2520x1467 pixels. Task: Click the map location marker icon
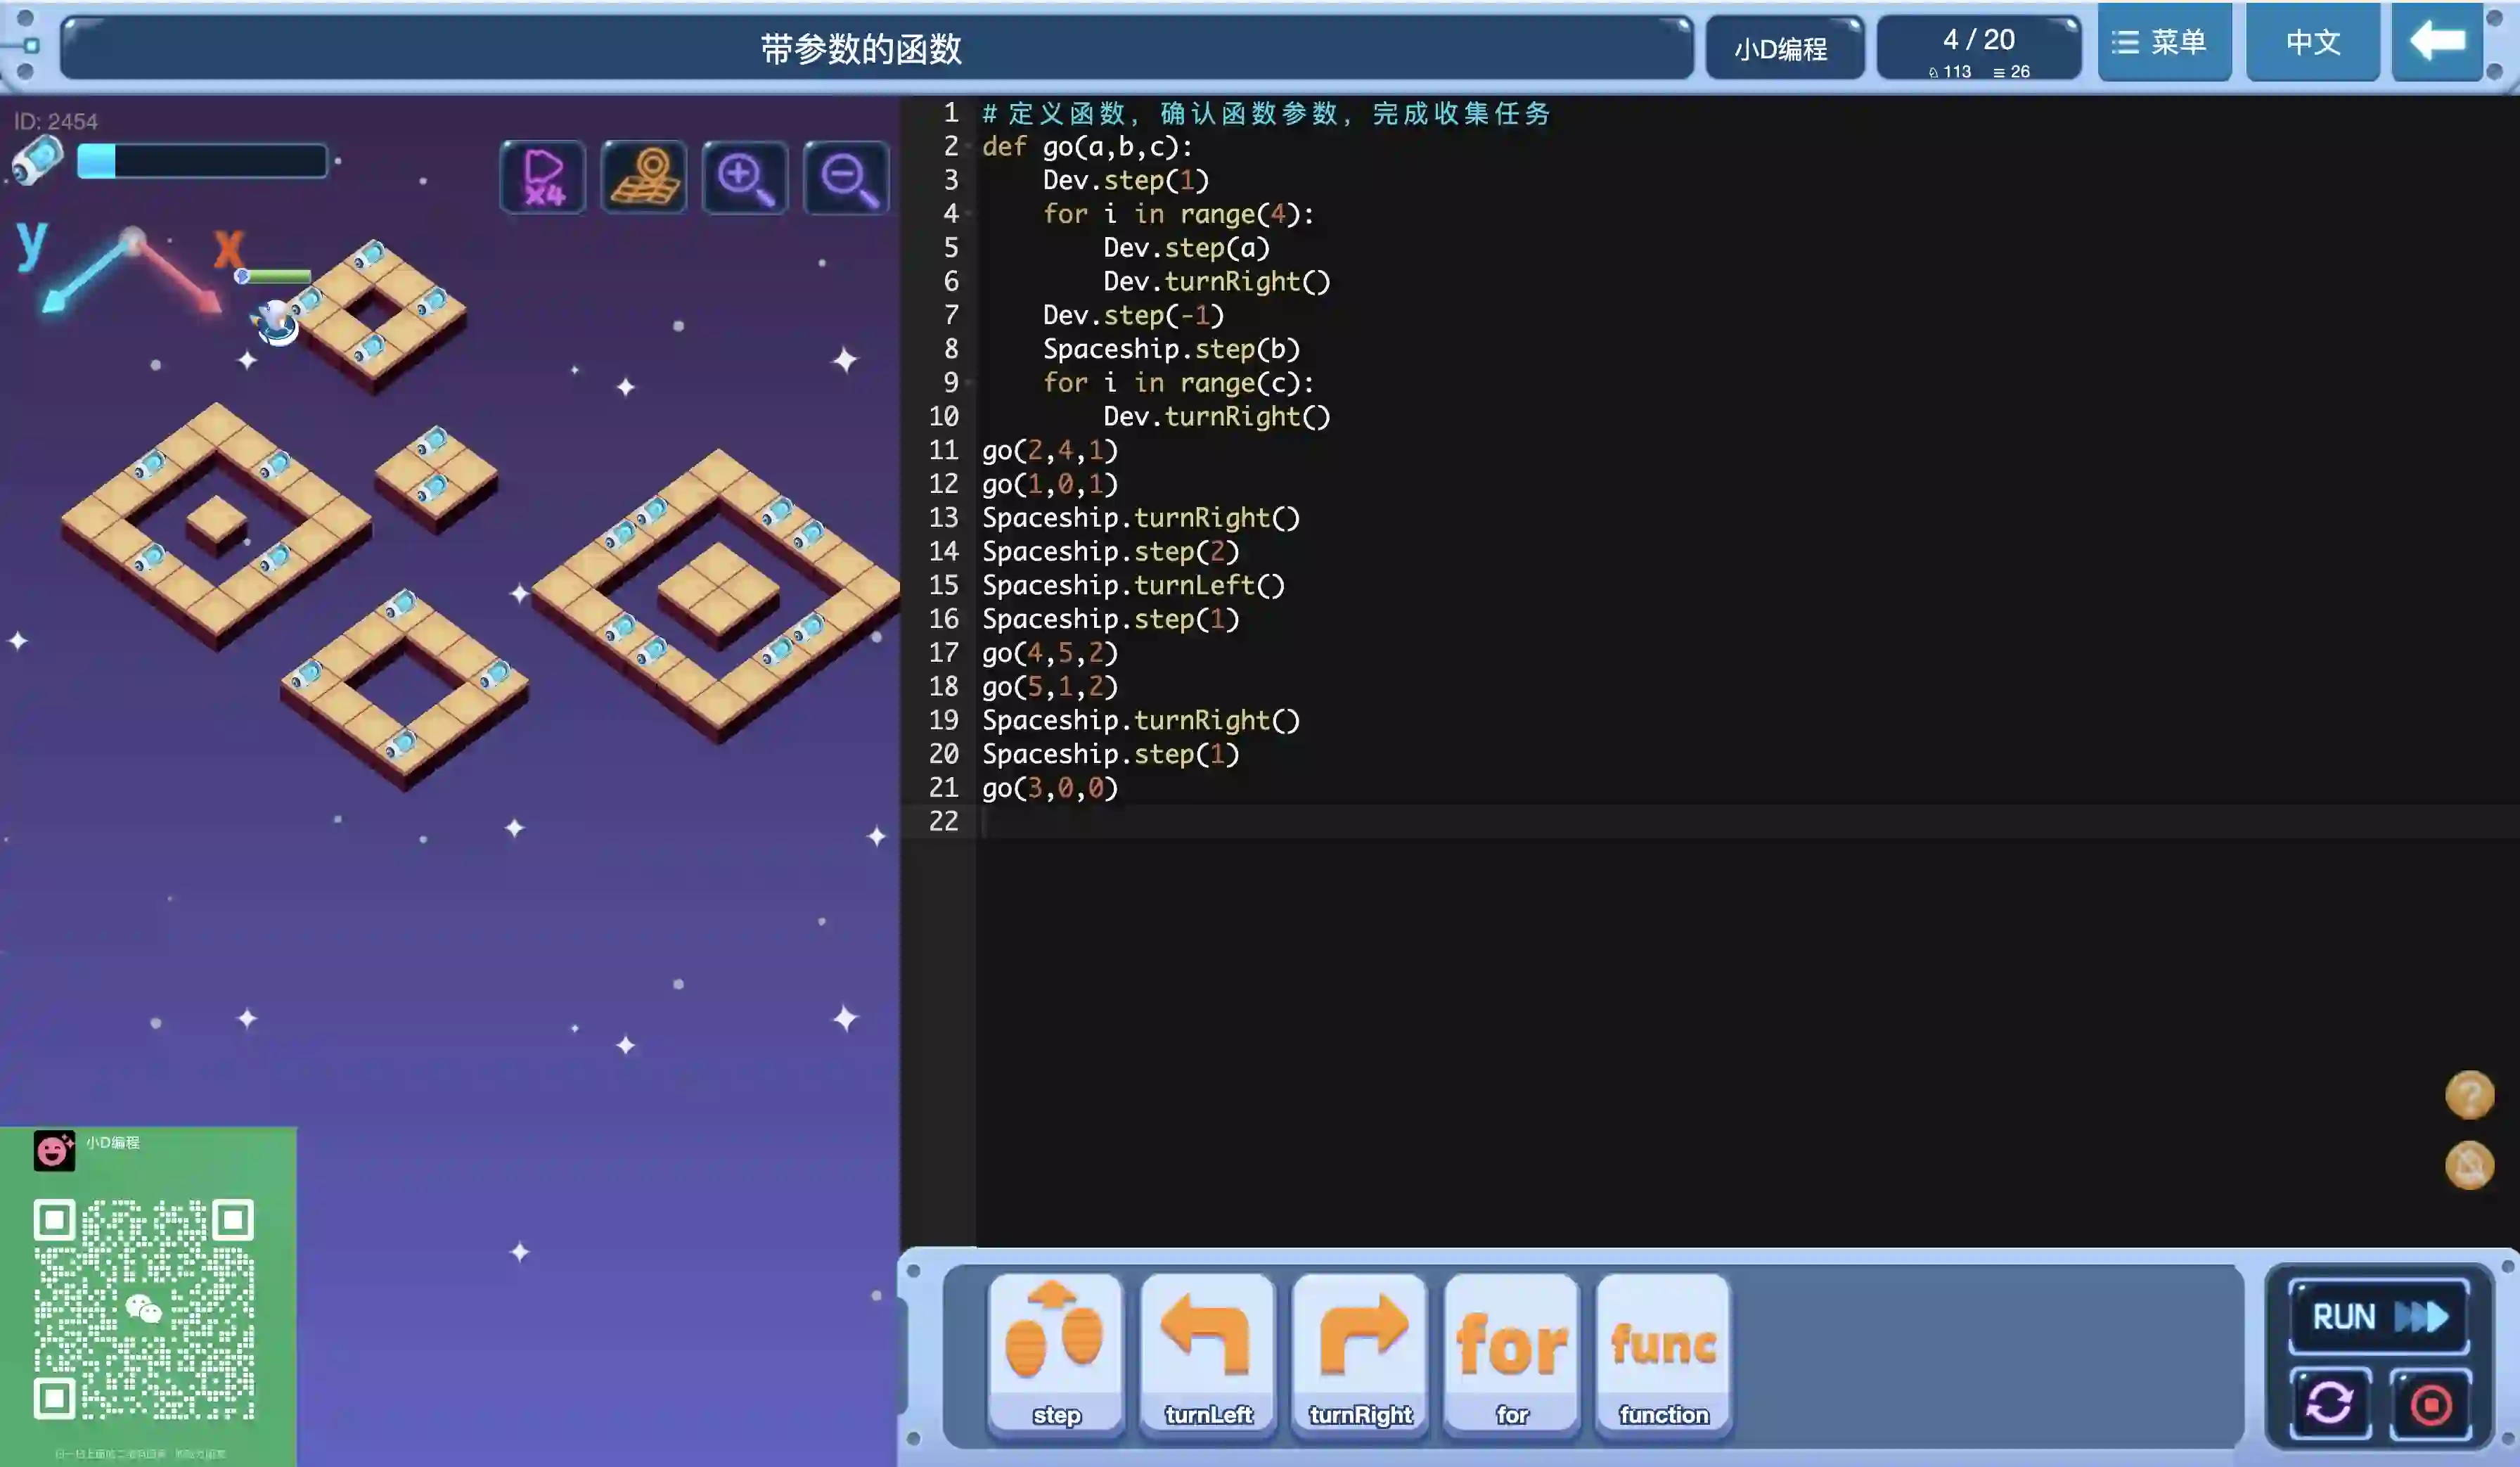tap(644, 178)
